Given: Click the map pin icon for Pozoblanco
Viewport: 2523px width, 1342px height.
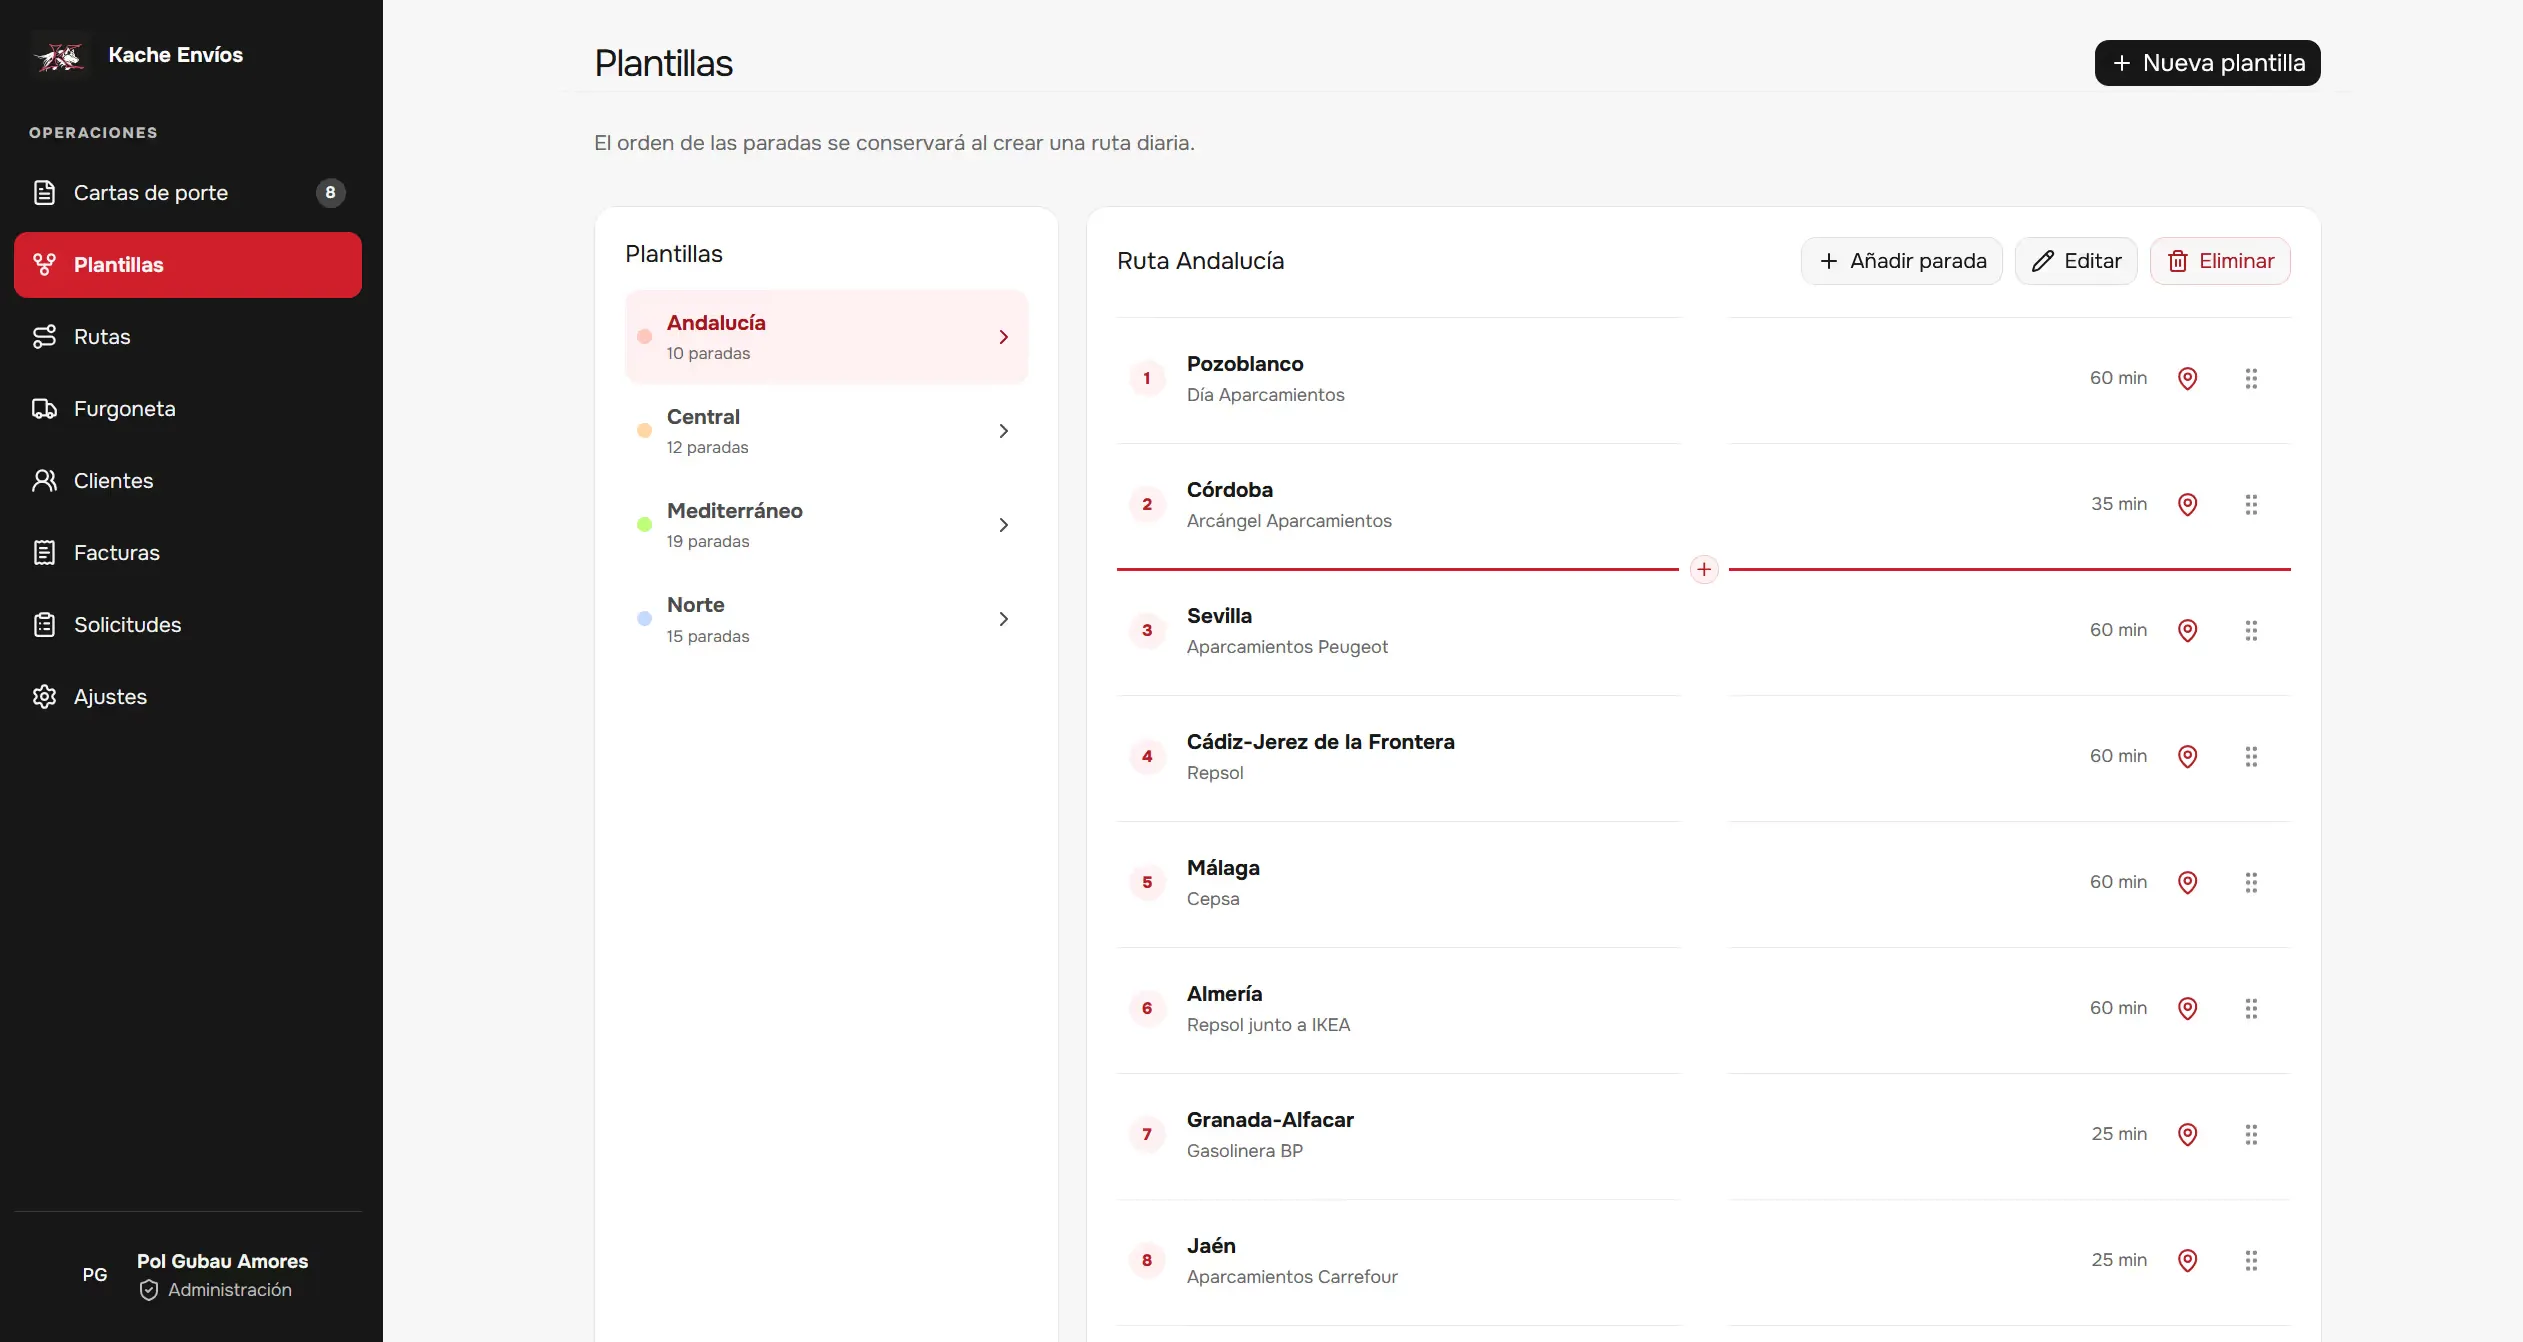Looking at the screenshot, I should (2187, 378).
